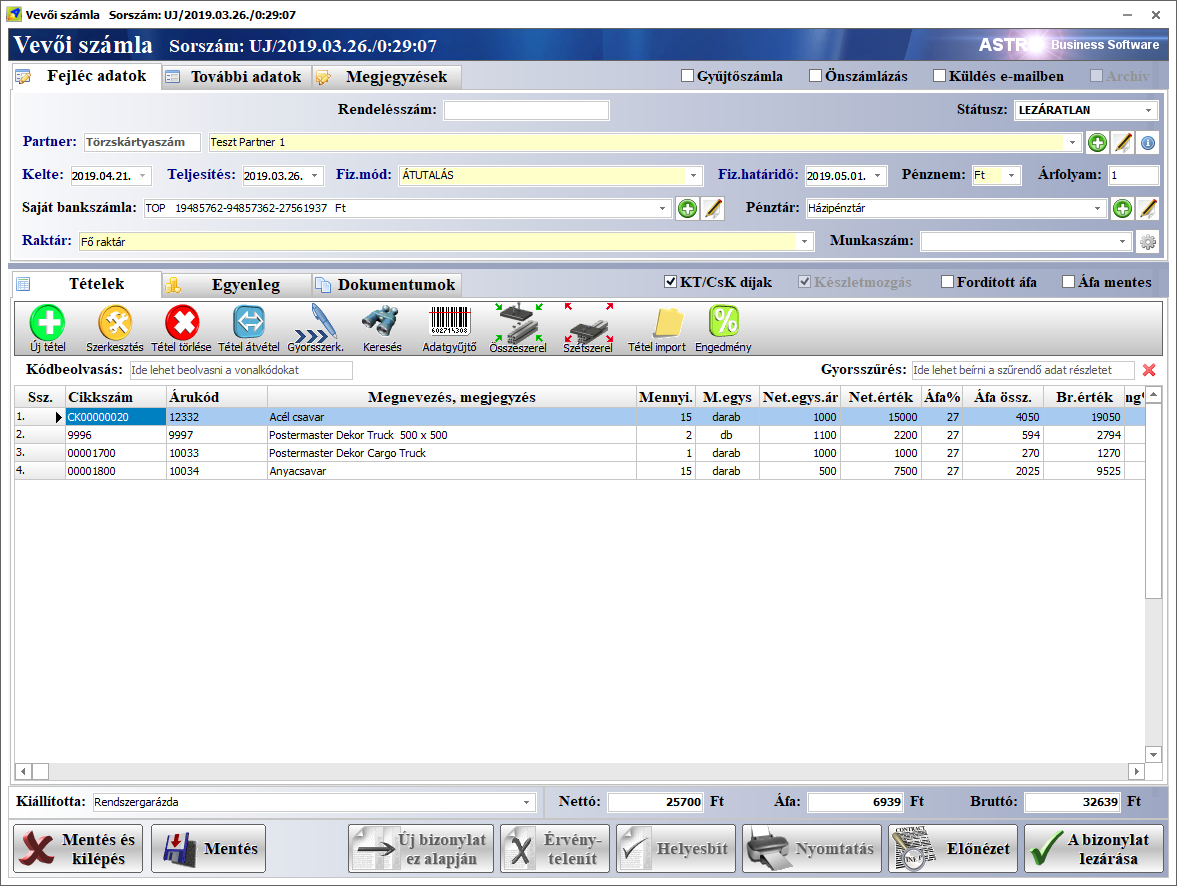Clear Gyorsszűrés with red X
The height and width of the screenshot is (886, 1177).
(1148, 369)
